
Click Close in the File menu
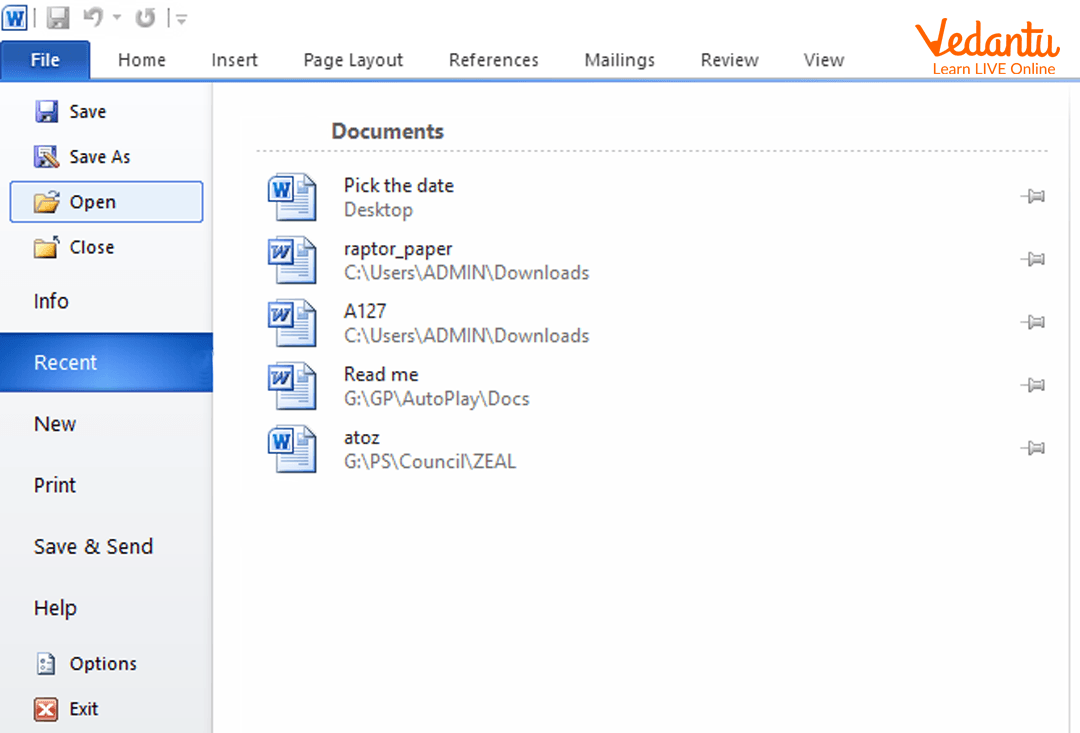click(x=91, y=247)
